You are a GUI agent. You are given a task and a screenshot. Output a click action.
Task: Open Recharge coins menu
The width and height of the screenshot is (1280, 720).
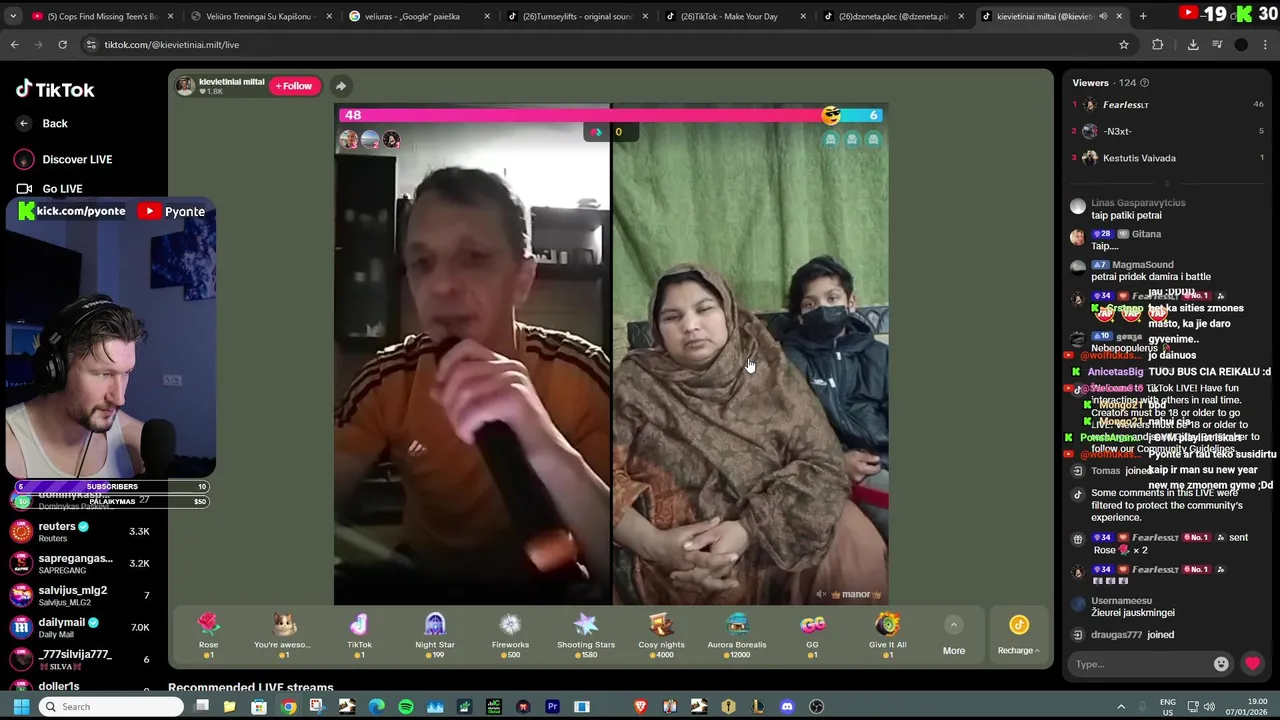[1018, 635]
